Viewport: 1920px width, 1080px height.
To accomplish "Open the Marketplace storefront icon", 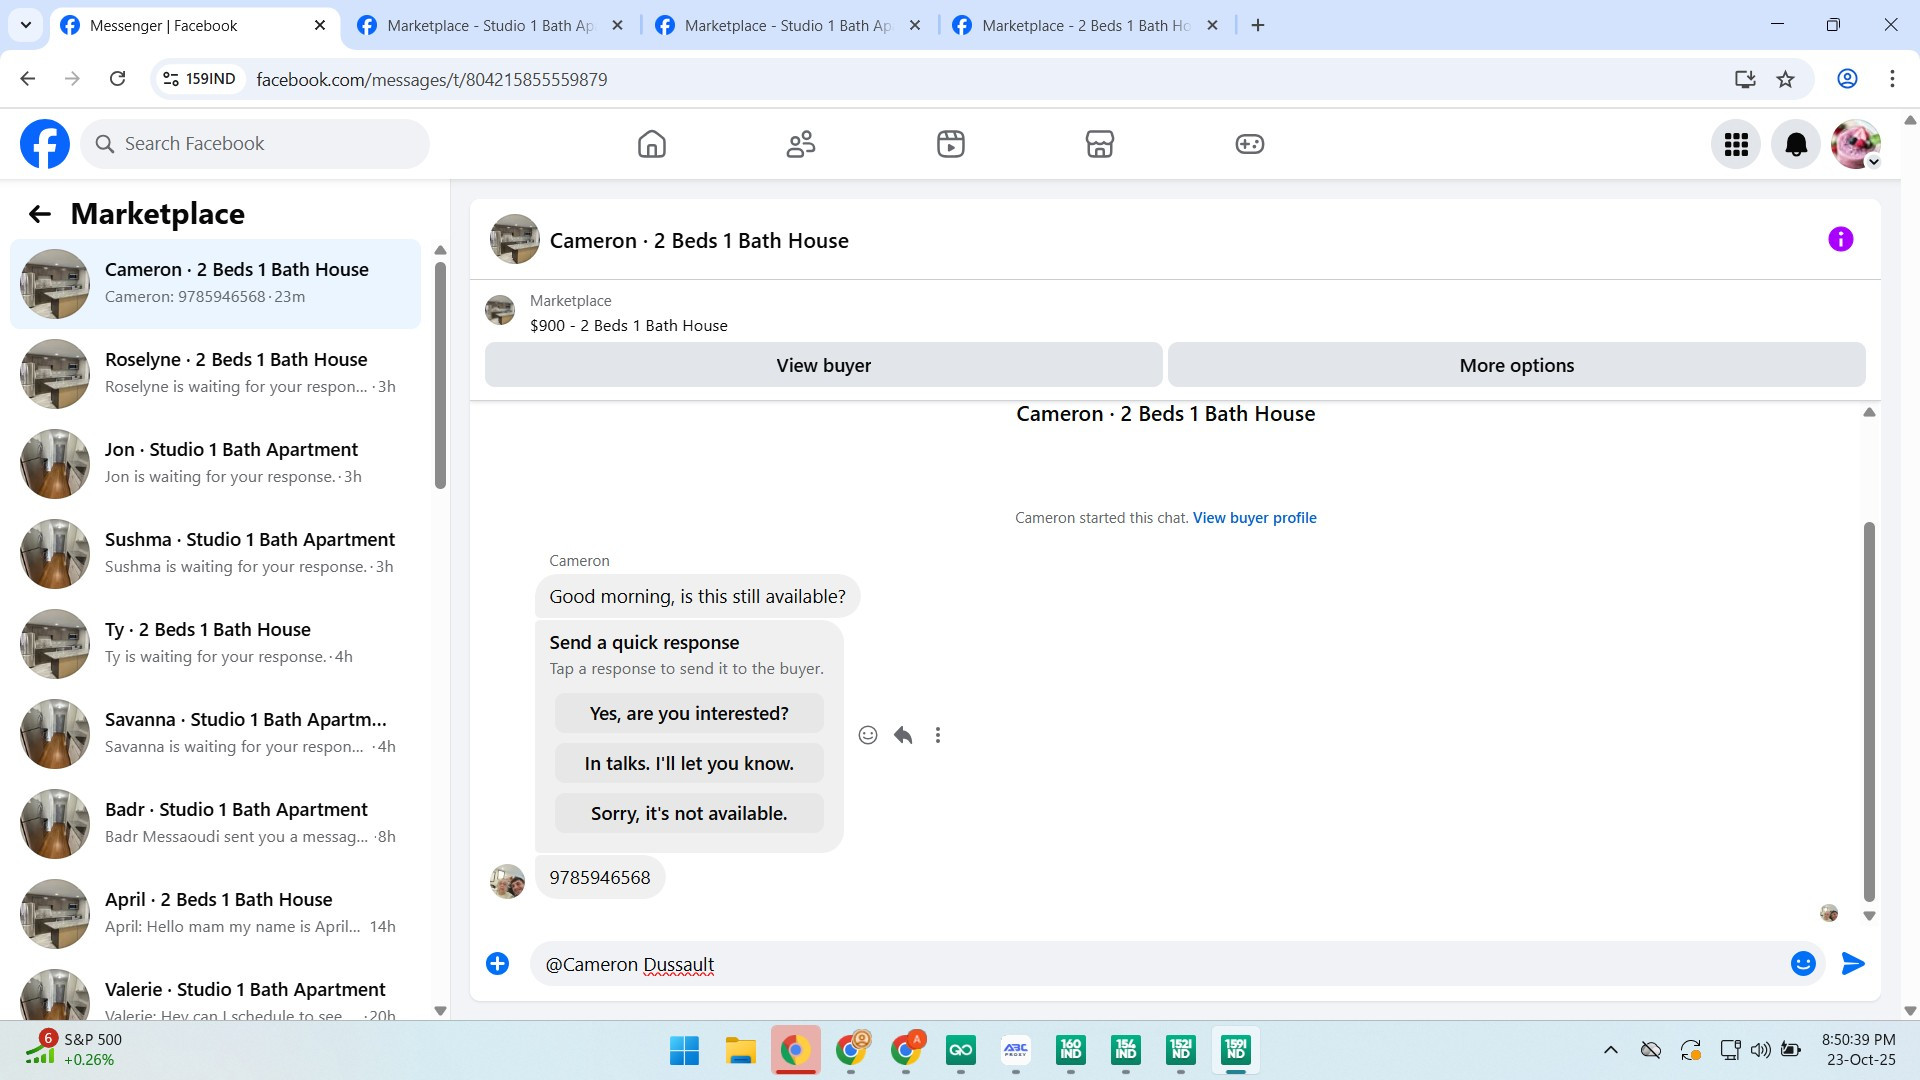I will (1099, 144).
